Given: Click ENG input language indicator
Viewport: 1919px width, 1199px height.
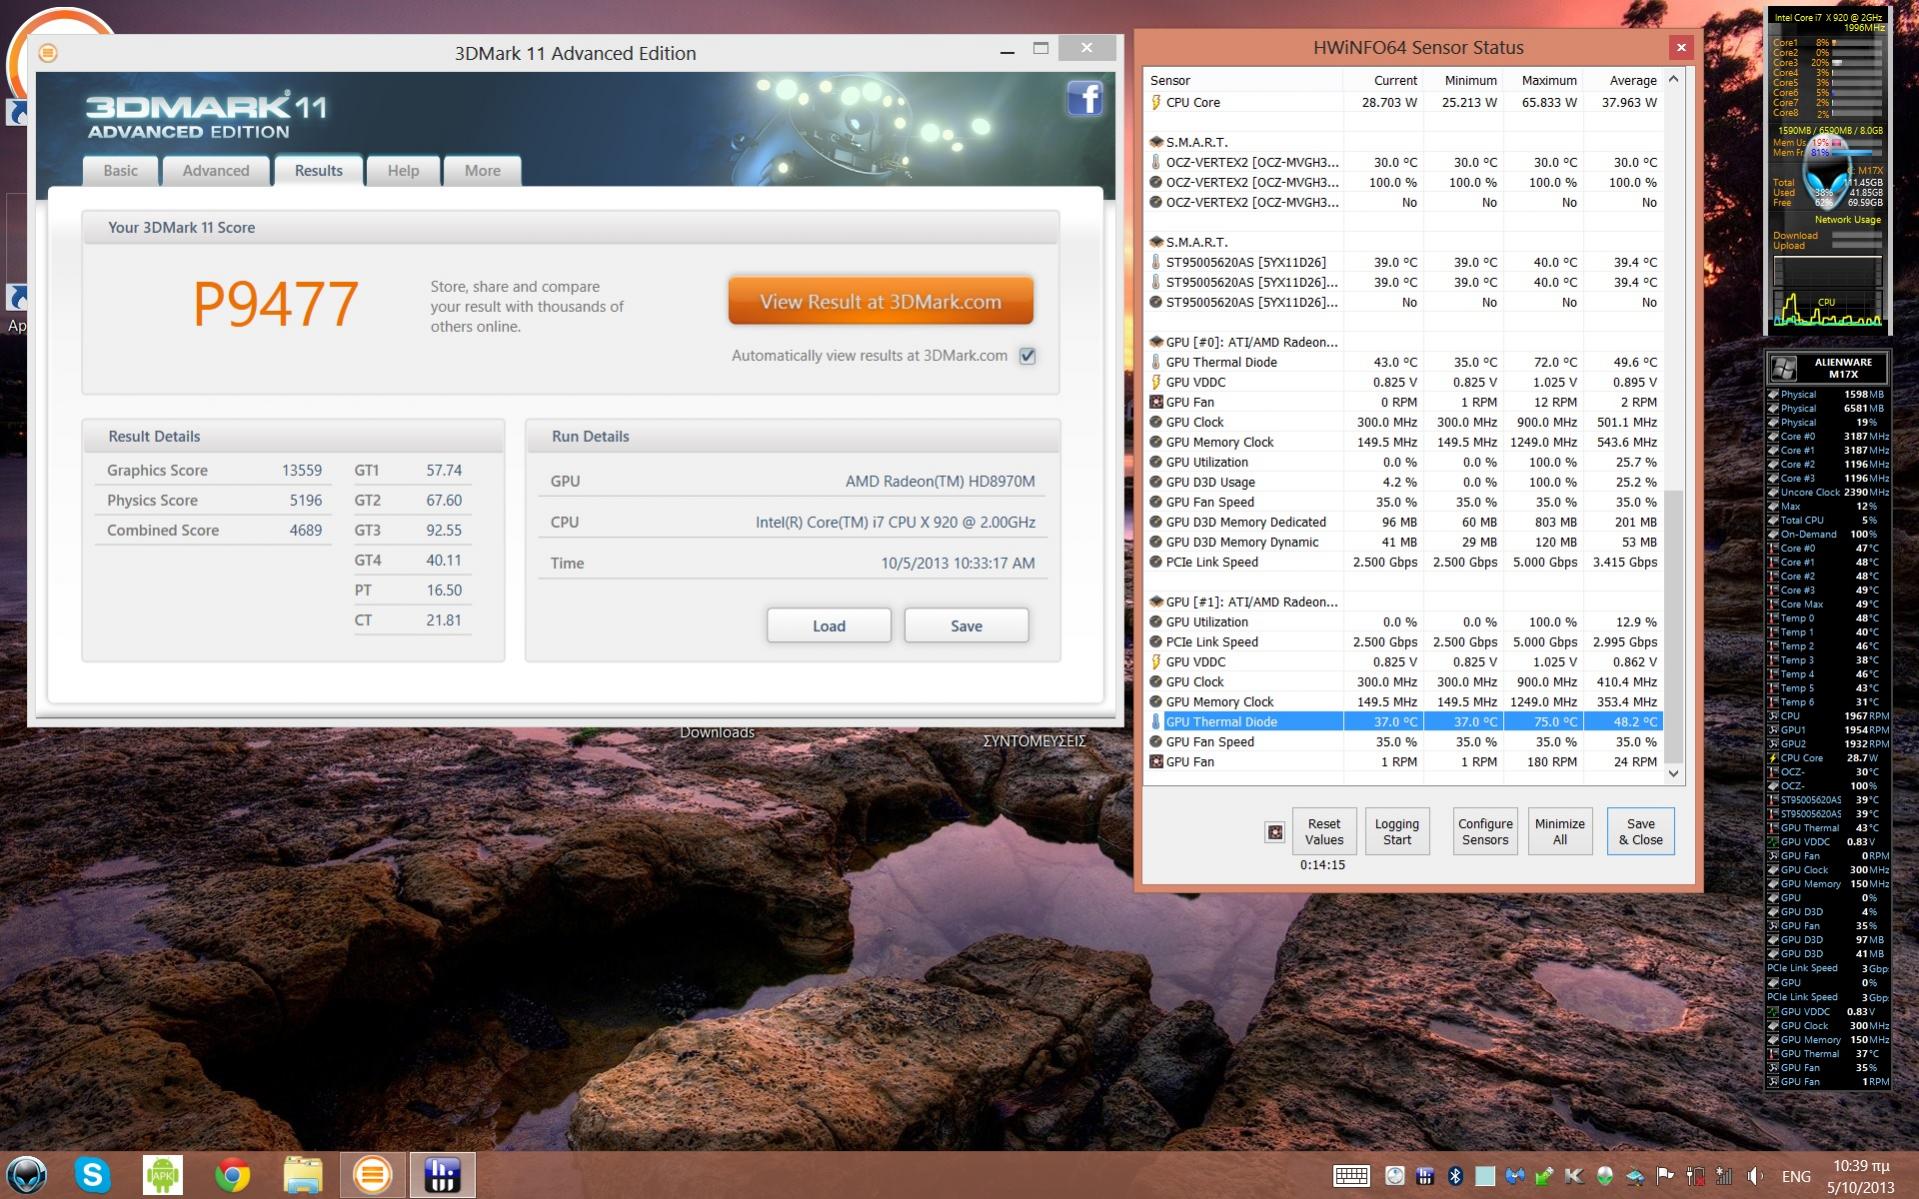Looking at the screenshot, I should (x=1796, y=1176).
